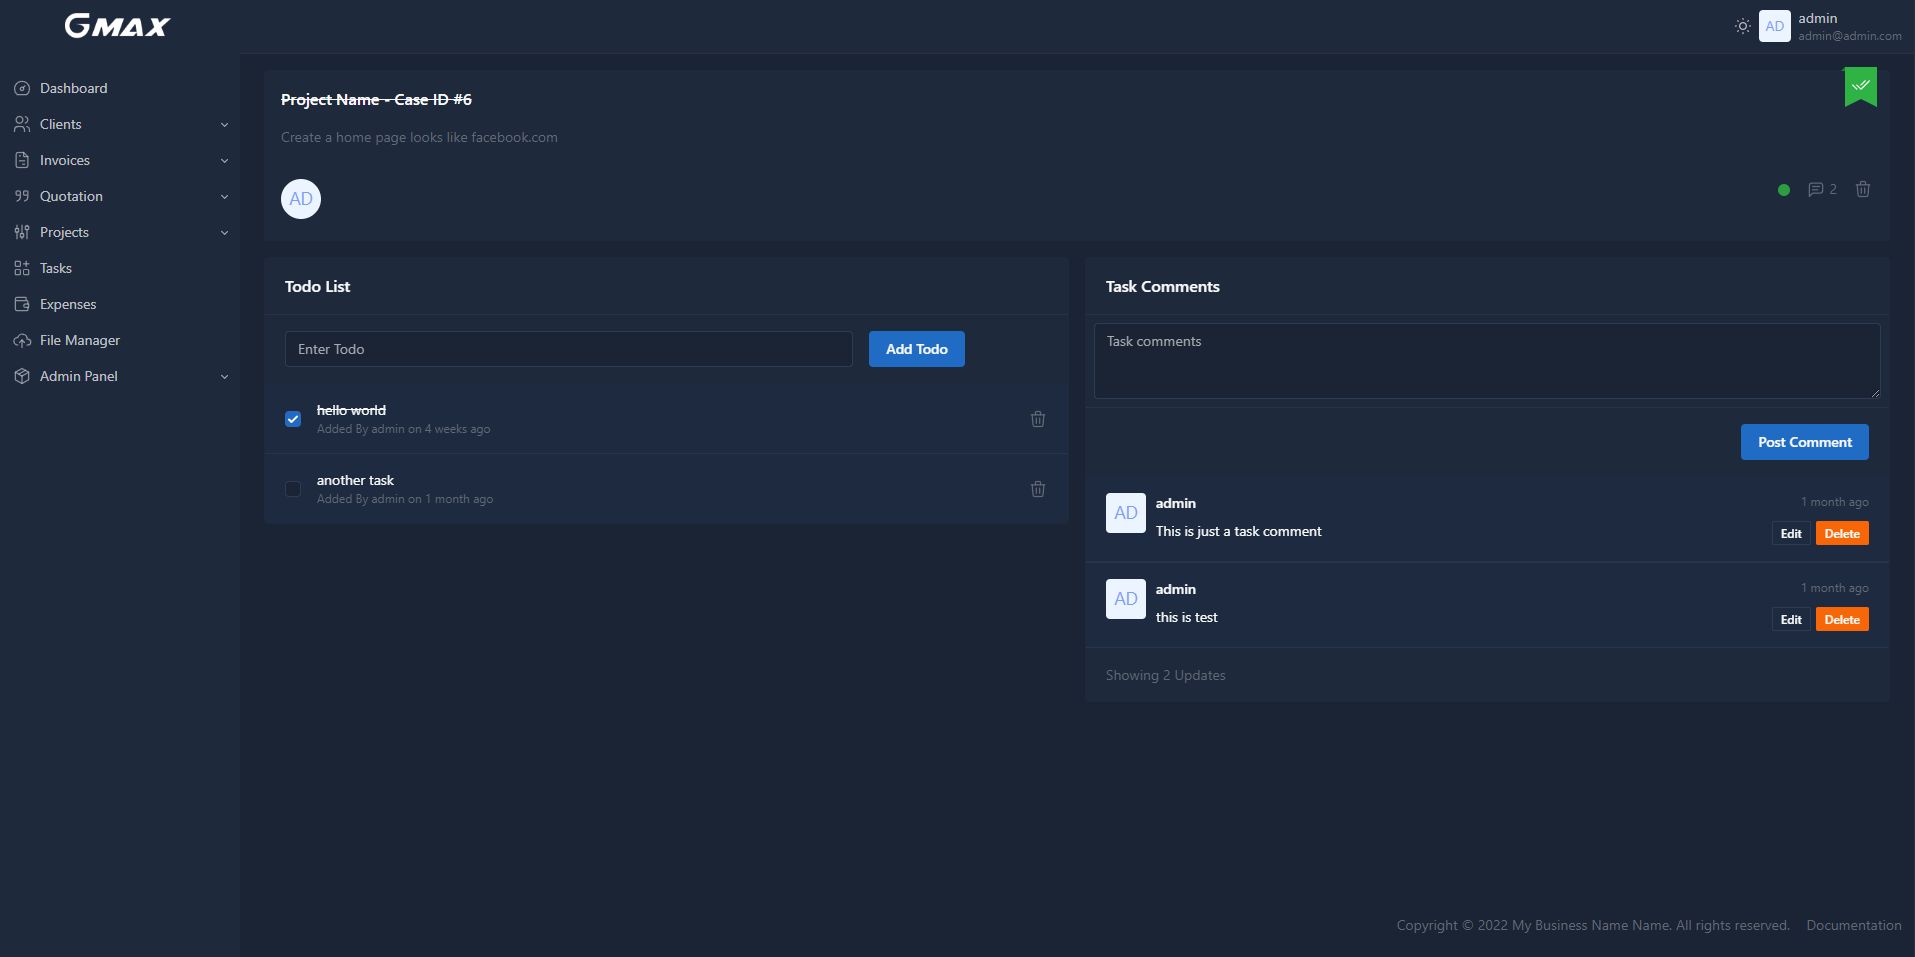Screen dimensions: 1915x957
Task: Expand the Quotation submenu chevron
Action: [x=224, y=197]
